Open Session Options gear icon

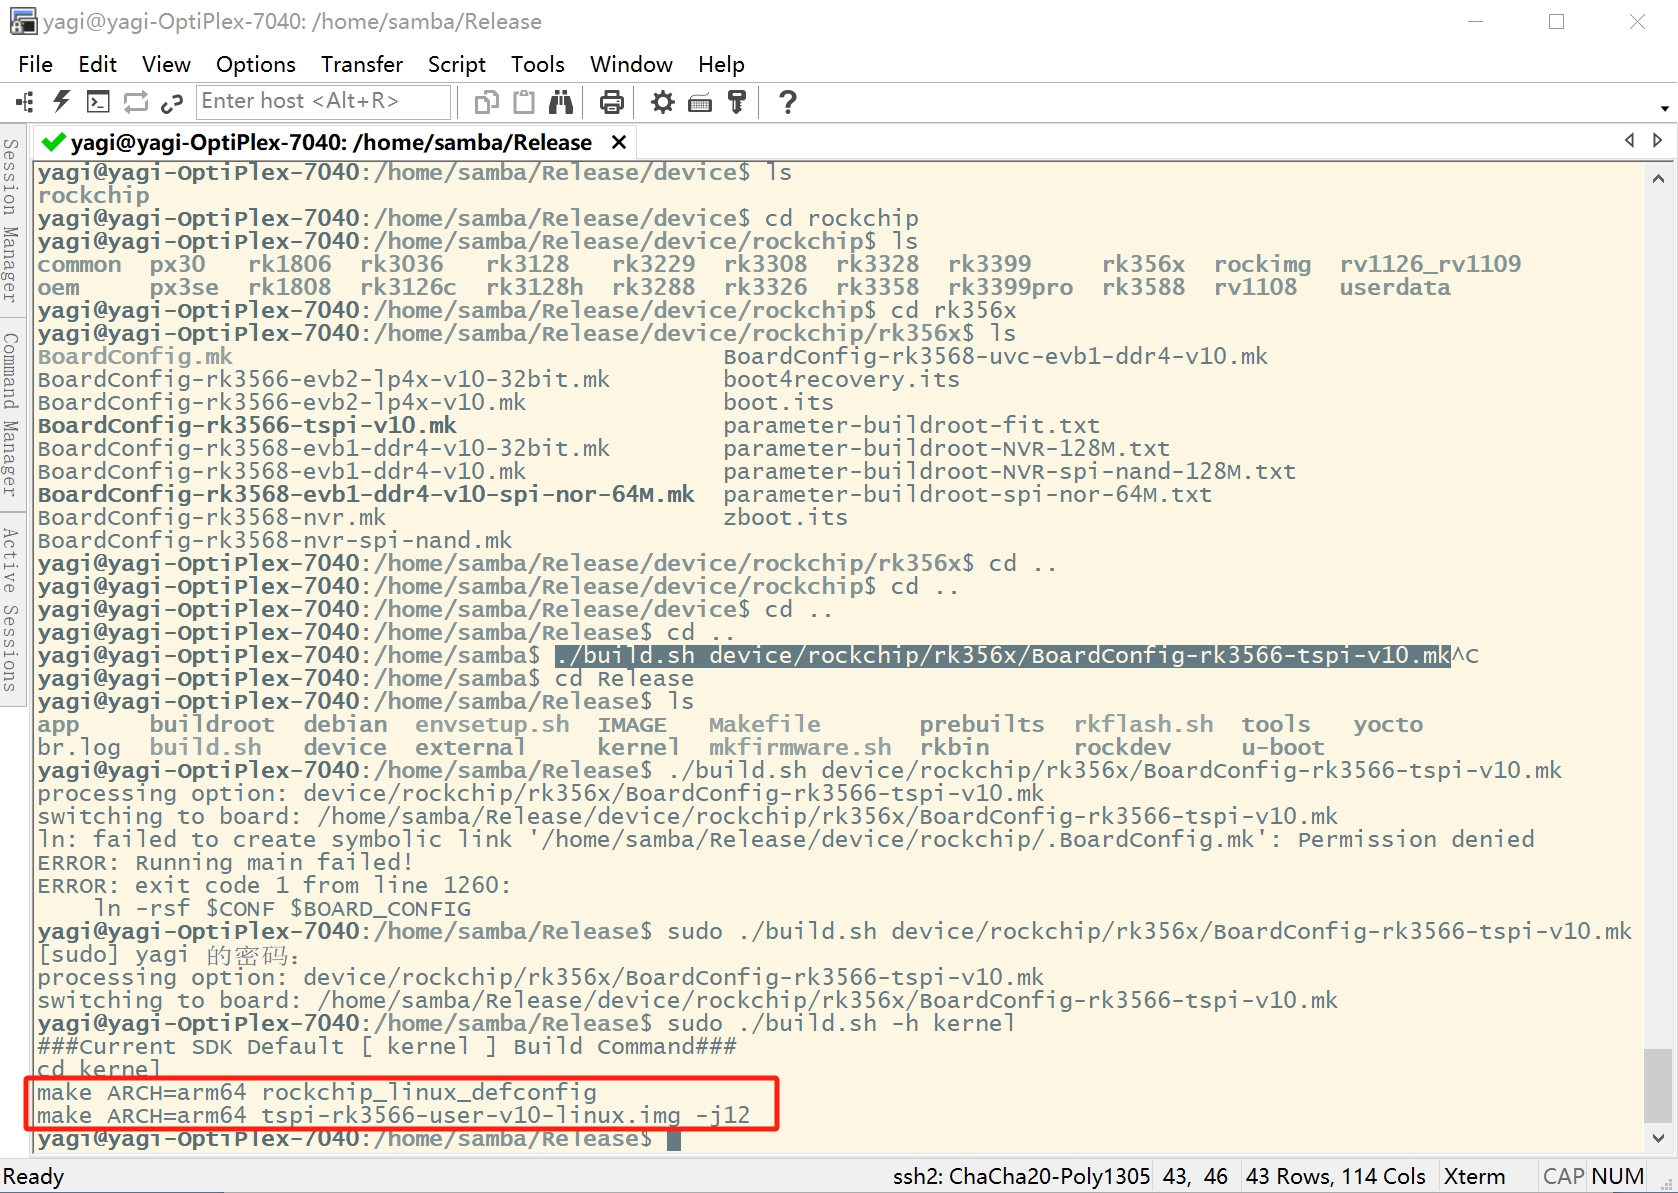[662, 102]
